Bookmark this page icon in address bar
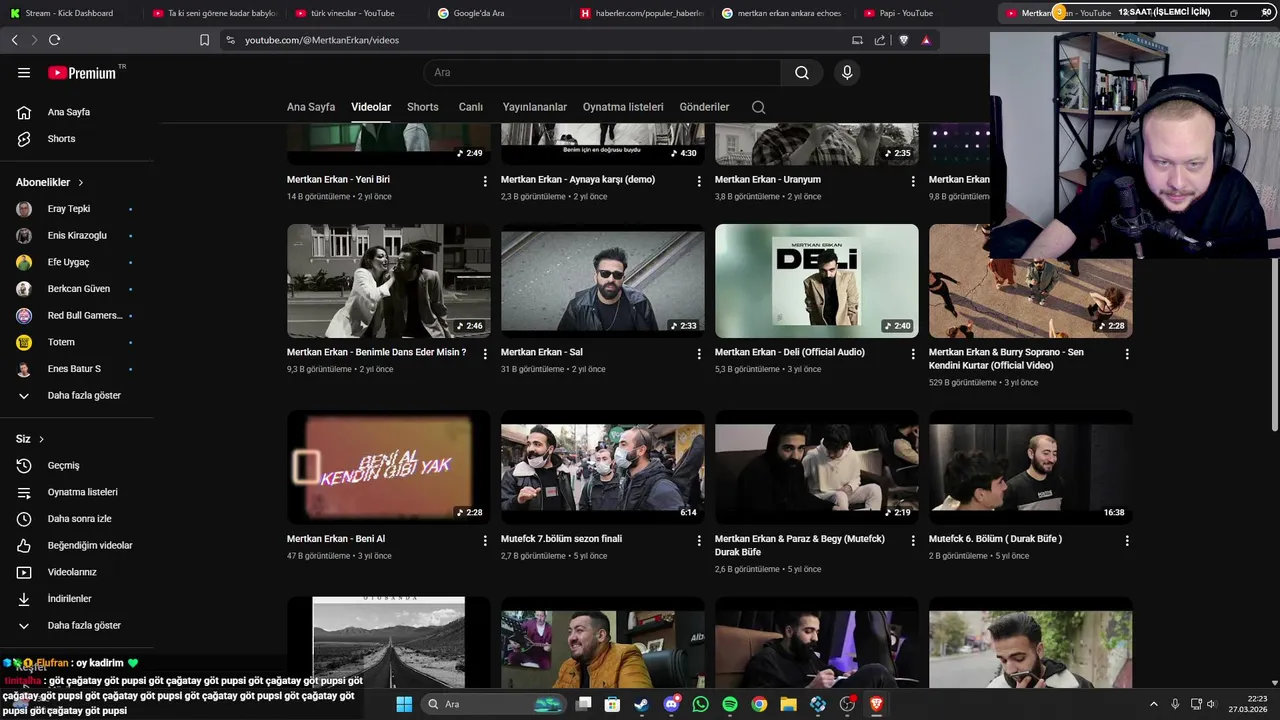 point(204,40)
